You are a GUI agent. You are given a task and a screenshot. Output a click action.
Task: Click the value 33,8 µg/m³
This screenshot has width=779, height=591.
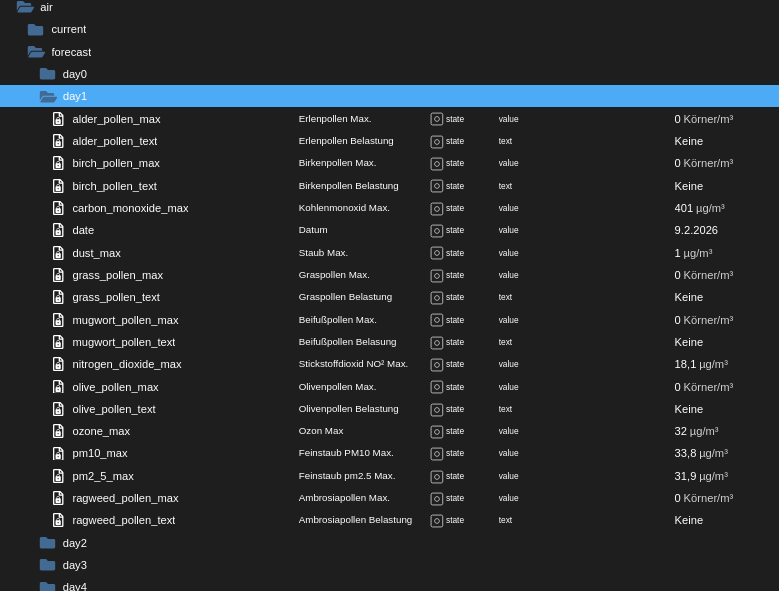[x=701, y=453]
